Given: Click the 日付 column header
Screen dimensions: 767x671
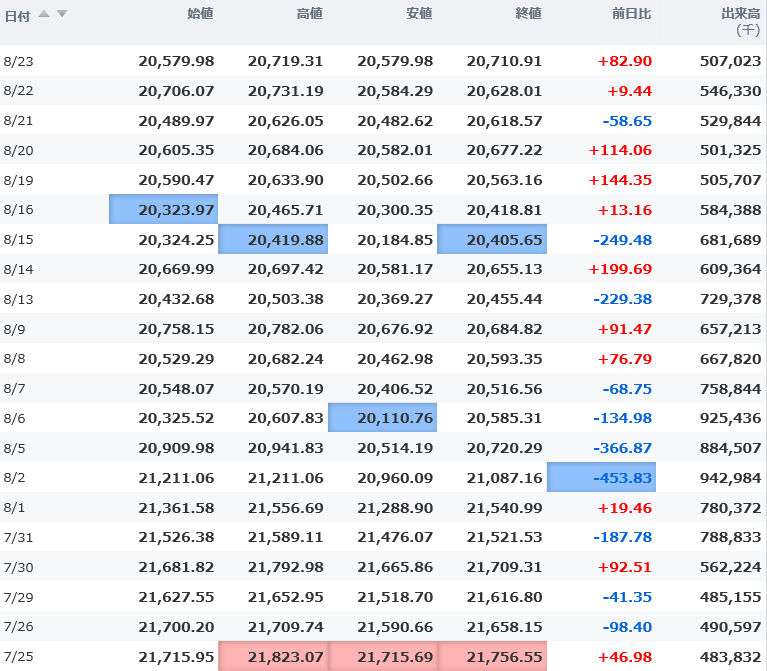Looking at the screenshot, I should pyautogui.click(x=18, y=15).
